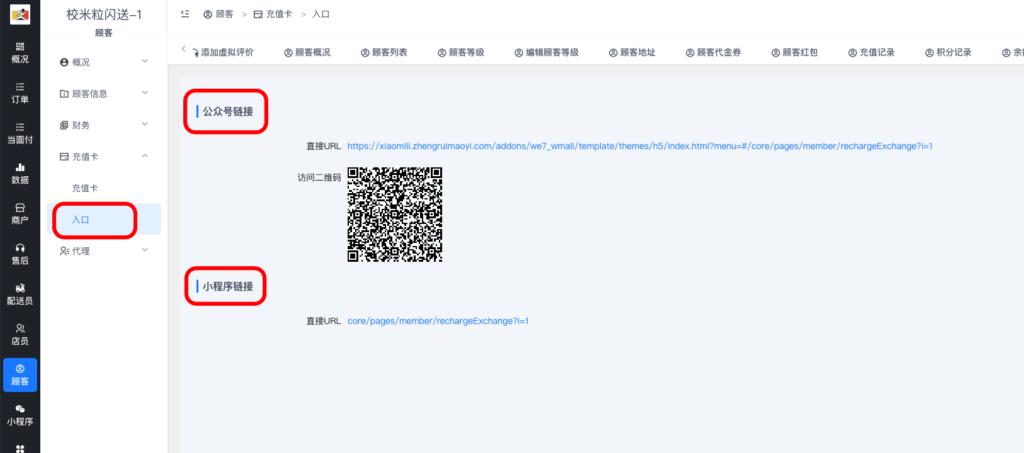Expand the 财务 submenu
The width and height of the screenshot is (1024, 453).
click(x=104, y=125)
